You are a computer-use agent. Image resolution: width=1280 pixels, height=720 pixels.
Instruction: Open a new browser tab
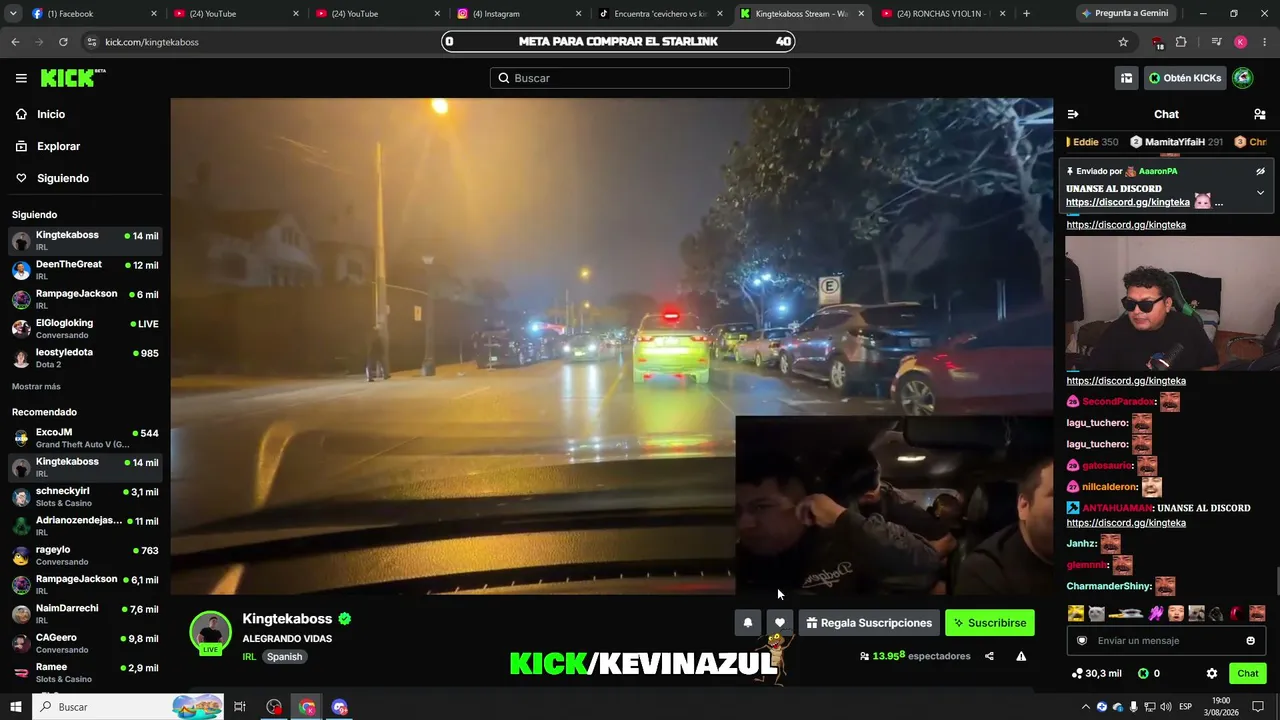[1026, 14]
